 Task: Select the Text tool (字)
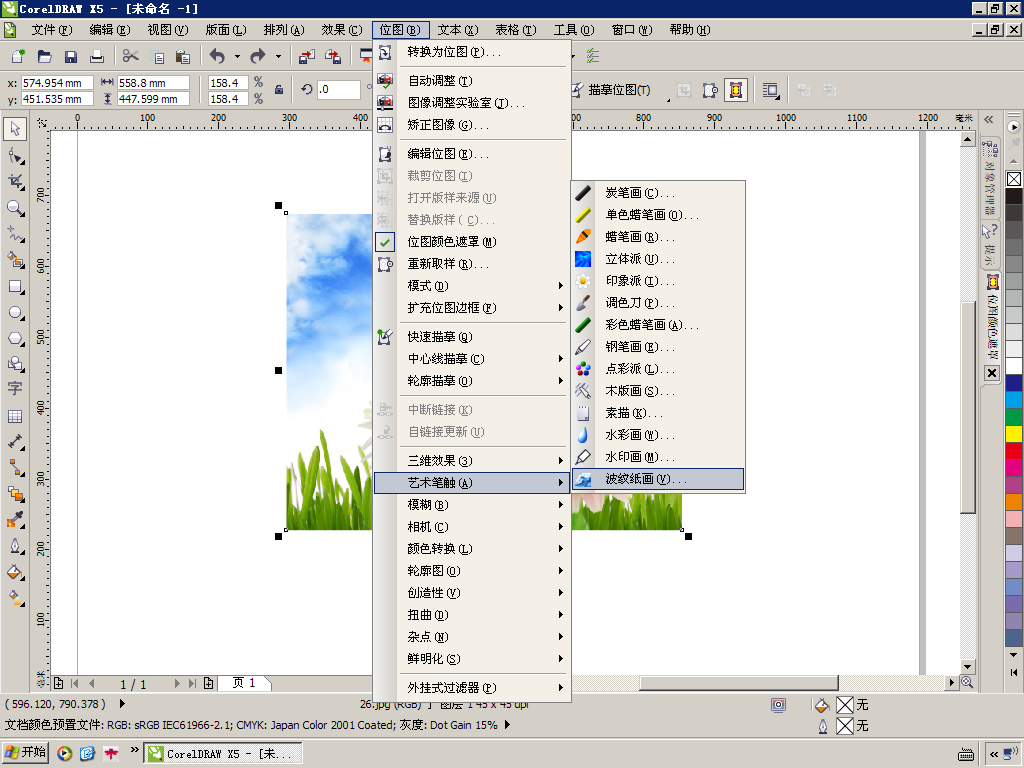tap(15, 389)
